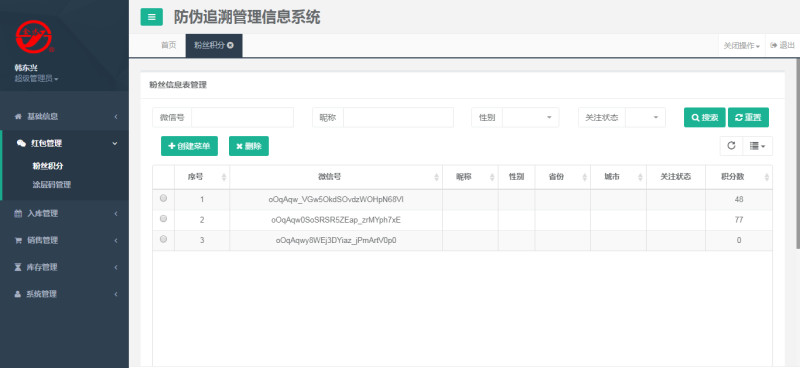The height and width of the screenshot is (368, 800).
Task: Open 涂层码管理 sidebar item
Action: [52, 185]
